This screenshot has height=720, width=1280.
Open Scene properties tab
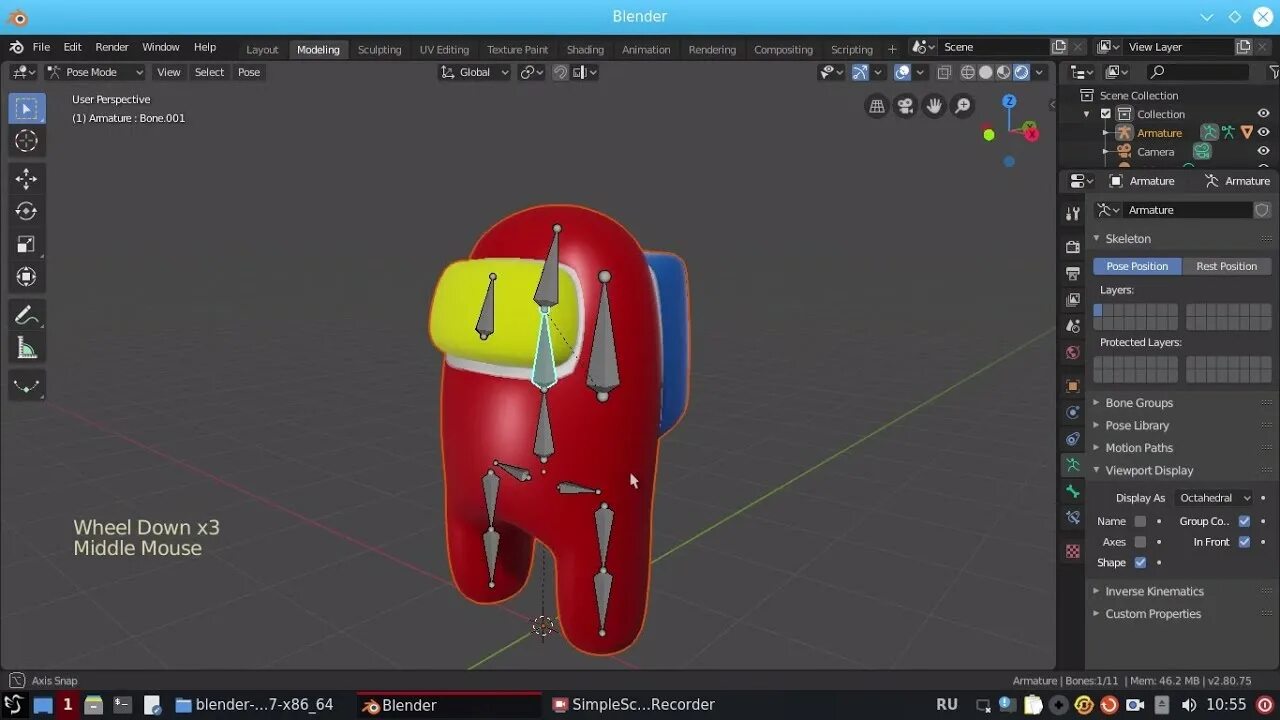tap(1073, 326)
